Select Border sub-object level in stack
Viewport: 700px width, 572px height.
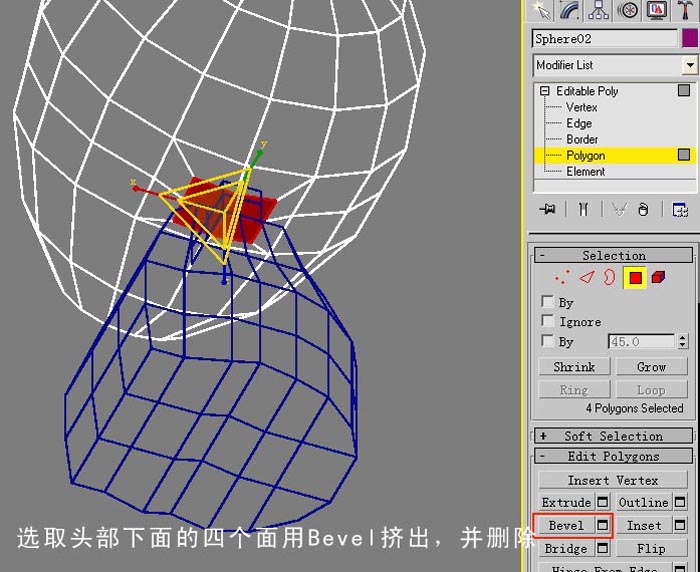[582, 139]
